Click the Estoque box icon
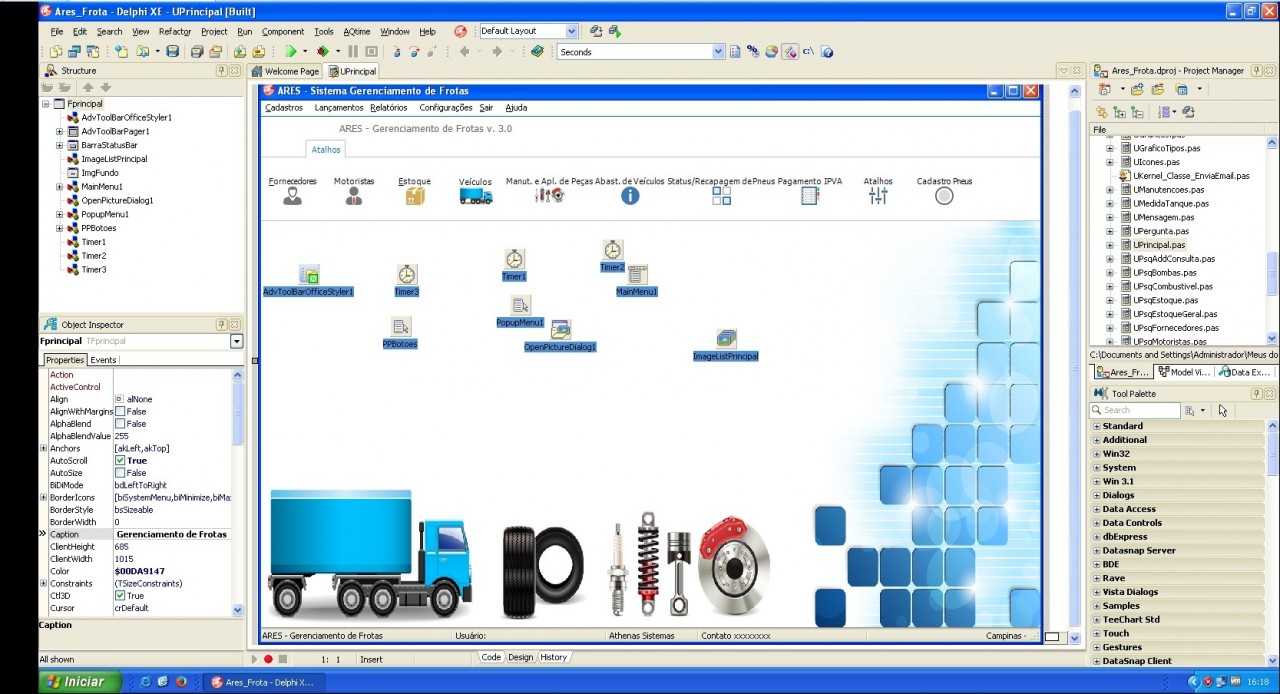This screenshot has width=1280, height=694. 414,194
